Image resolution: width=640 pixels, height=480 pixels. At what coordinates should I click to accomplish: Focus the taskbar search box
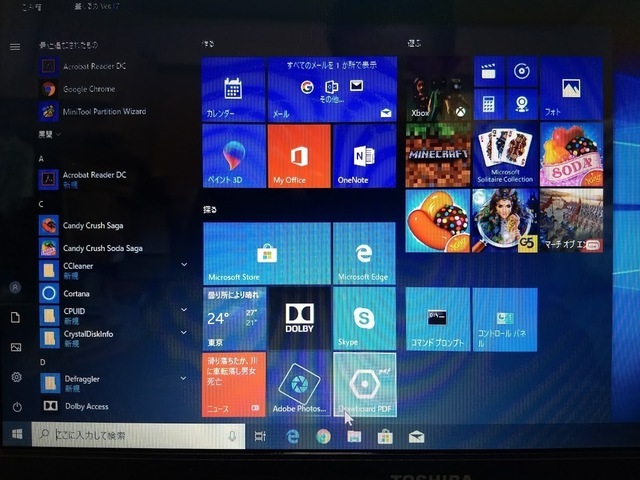(x=138, y=436)
